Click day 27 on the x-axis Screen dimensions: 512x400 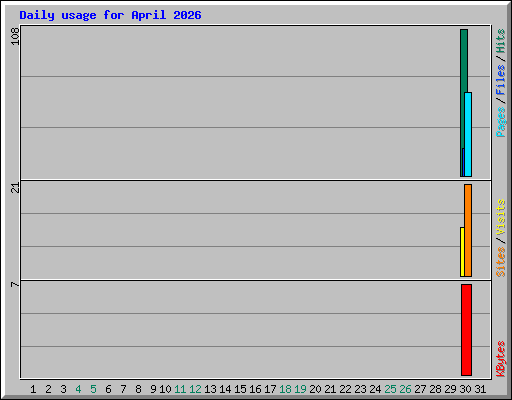(420, 389)
